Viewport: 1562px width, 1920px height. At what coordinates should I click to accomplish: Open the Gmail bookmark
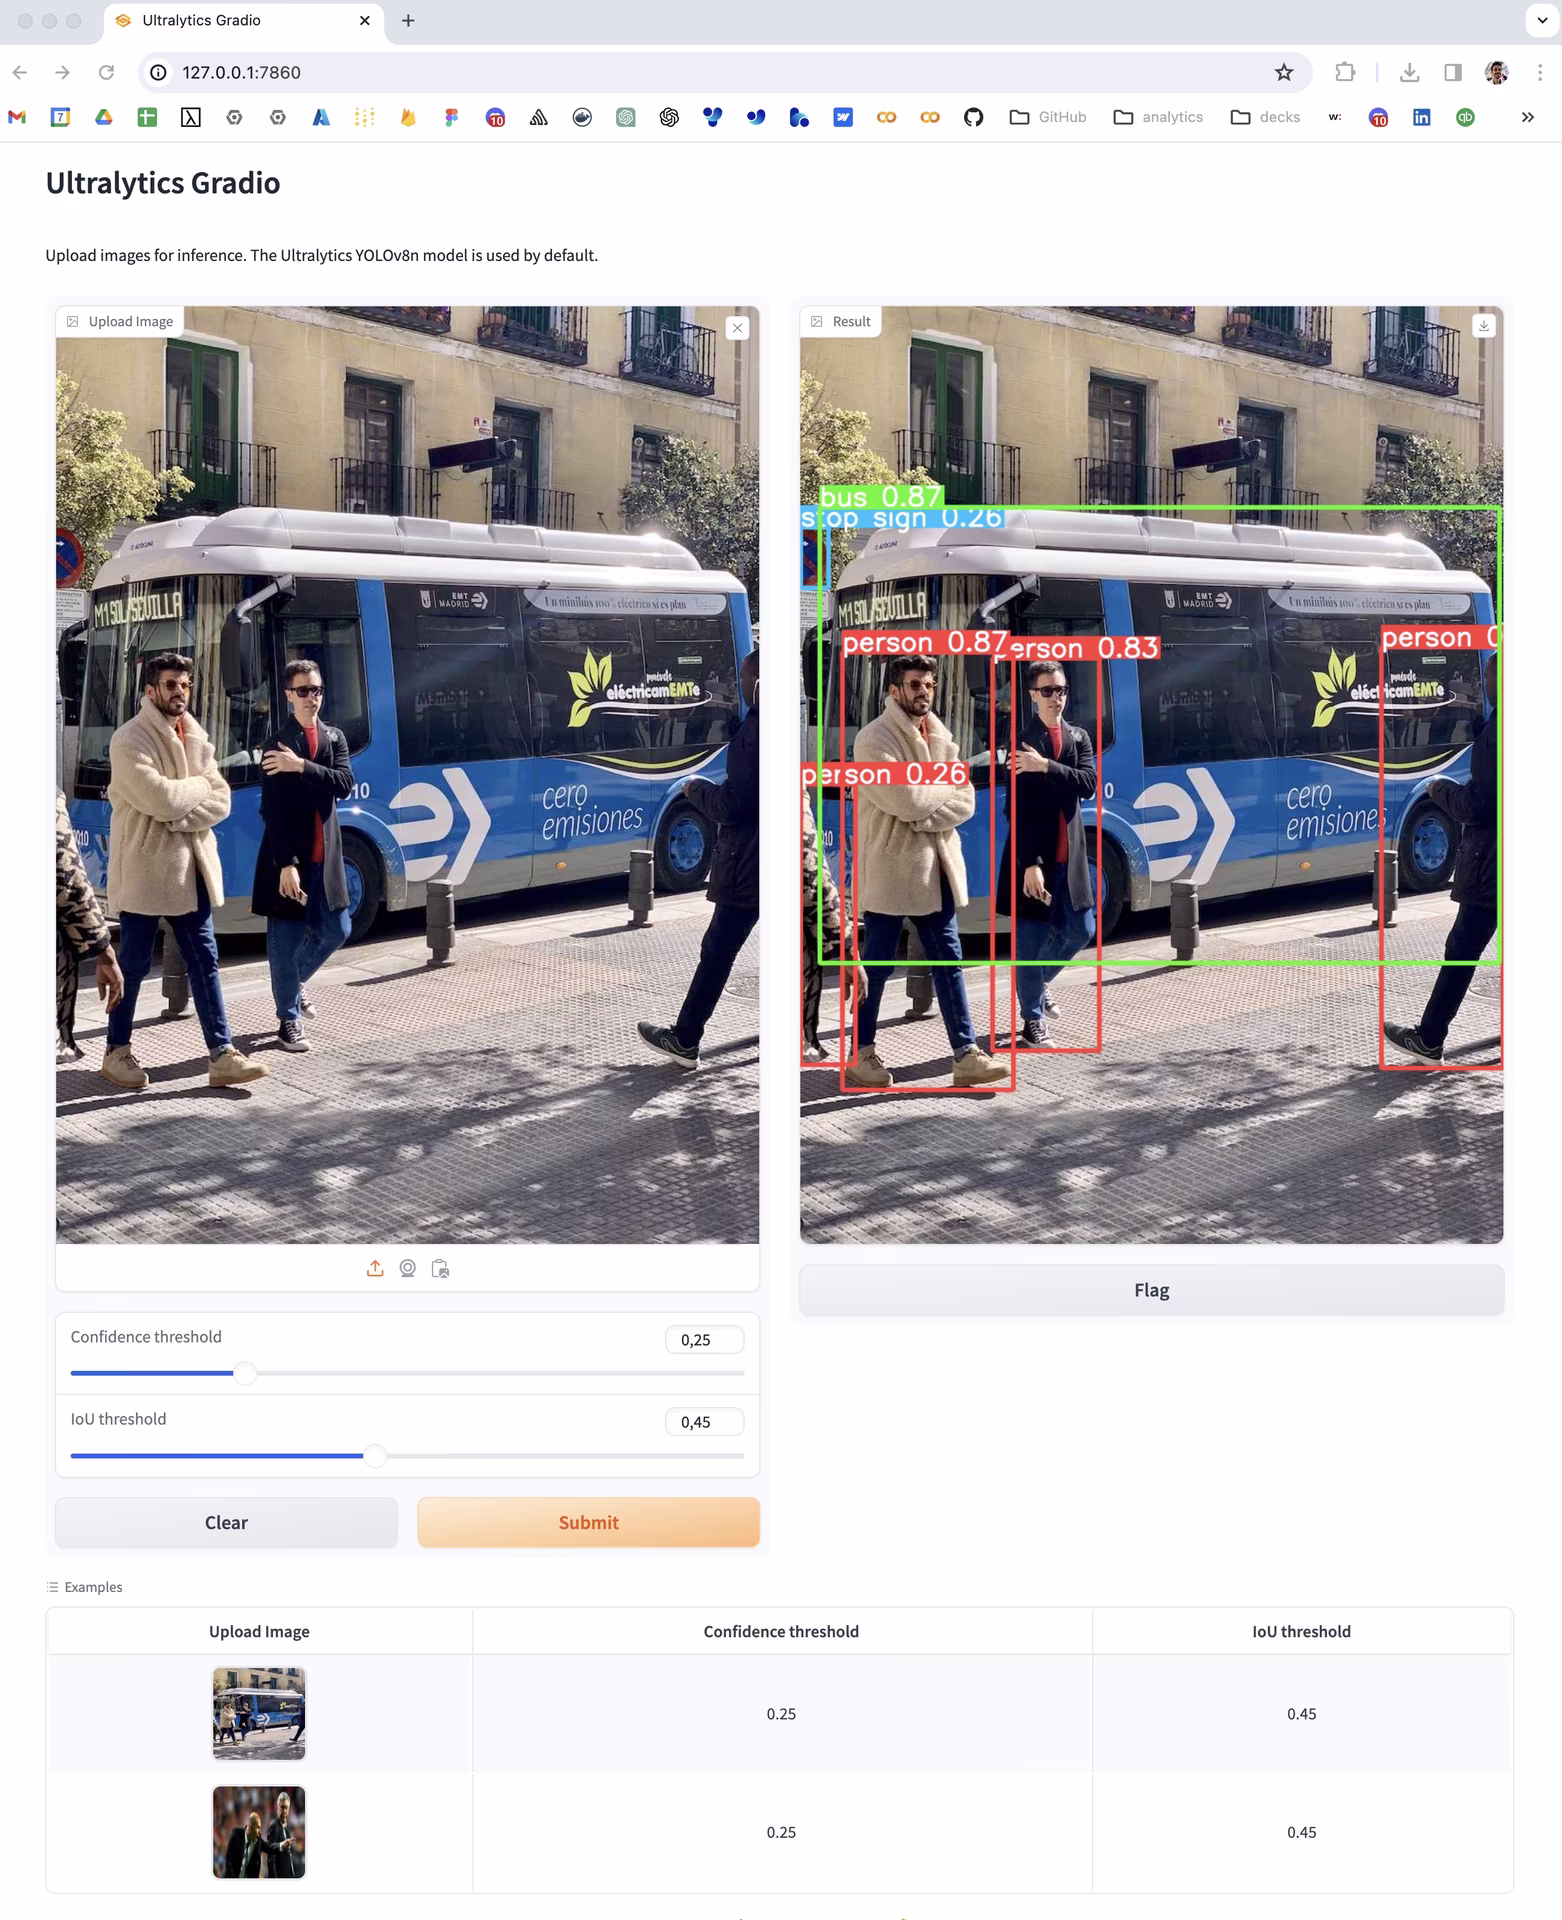click(x=16, y=117)
